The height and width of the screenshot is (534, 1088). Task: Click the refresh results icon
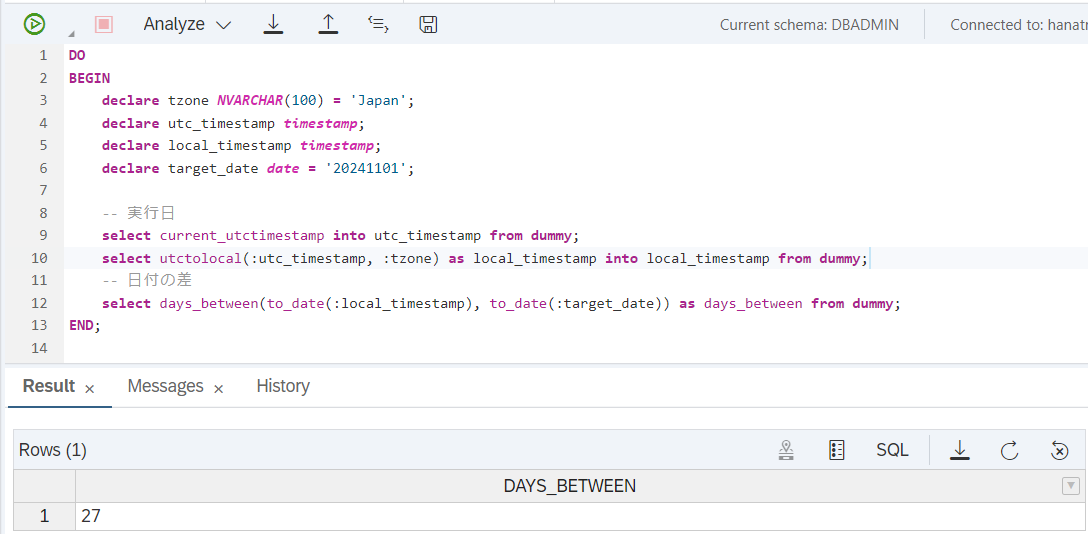pos(1010,450)
